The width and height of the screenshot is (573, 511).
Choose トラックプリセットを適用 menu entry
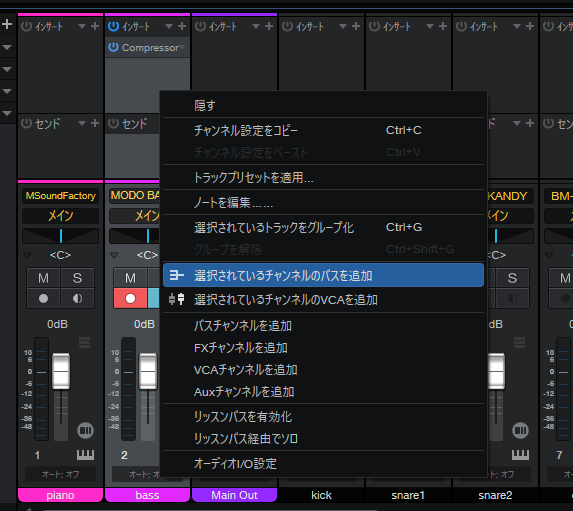click(323, 178)
